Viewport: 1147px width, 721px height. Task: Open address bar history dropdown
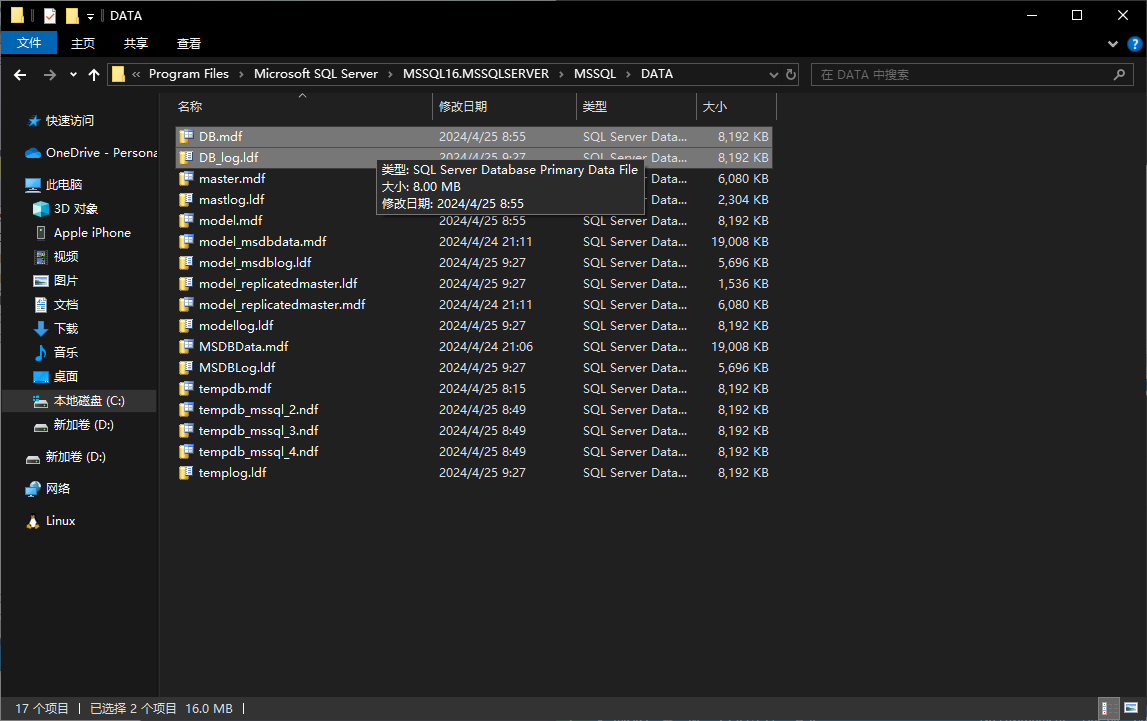point(773,74)
